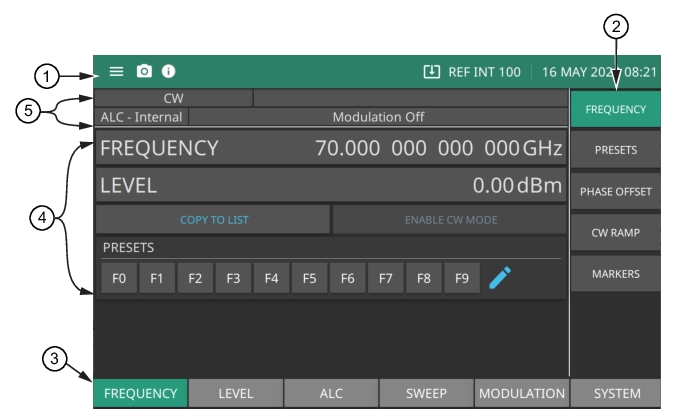
Task: Select the SYSTEM tab
Action: tap(615, 393)
